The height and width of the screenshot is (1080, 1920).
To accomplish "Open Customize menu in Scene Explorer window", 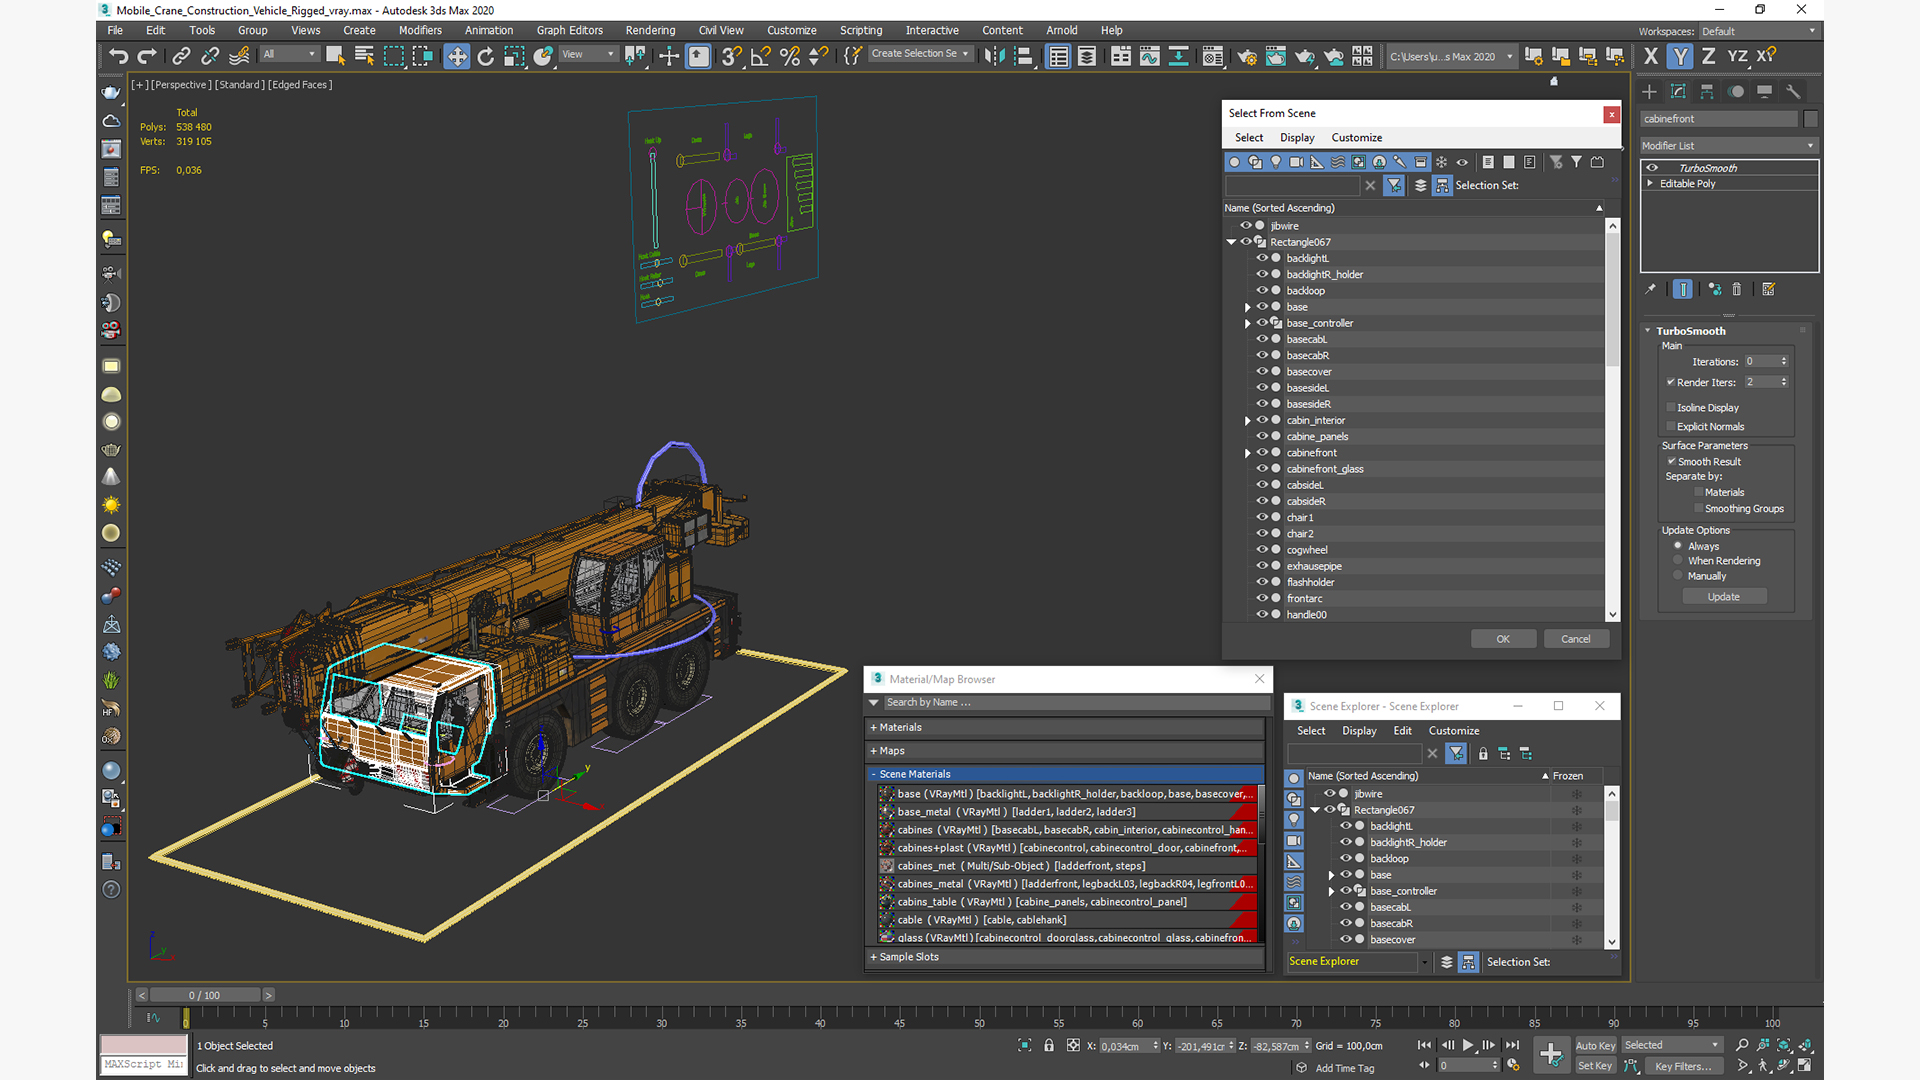I will click(1454, 731).
